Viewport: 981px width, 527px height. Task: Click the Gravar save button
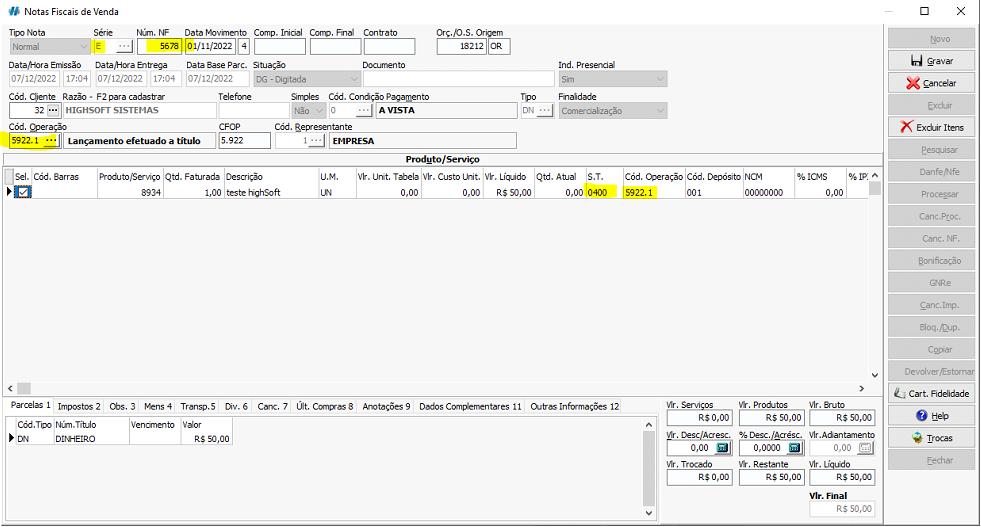(x=931, y=61)
